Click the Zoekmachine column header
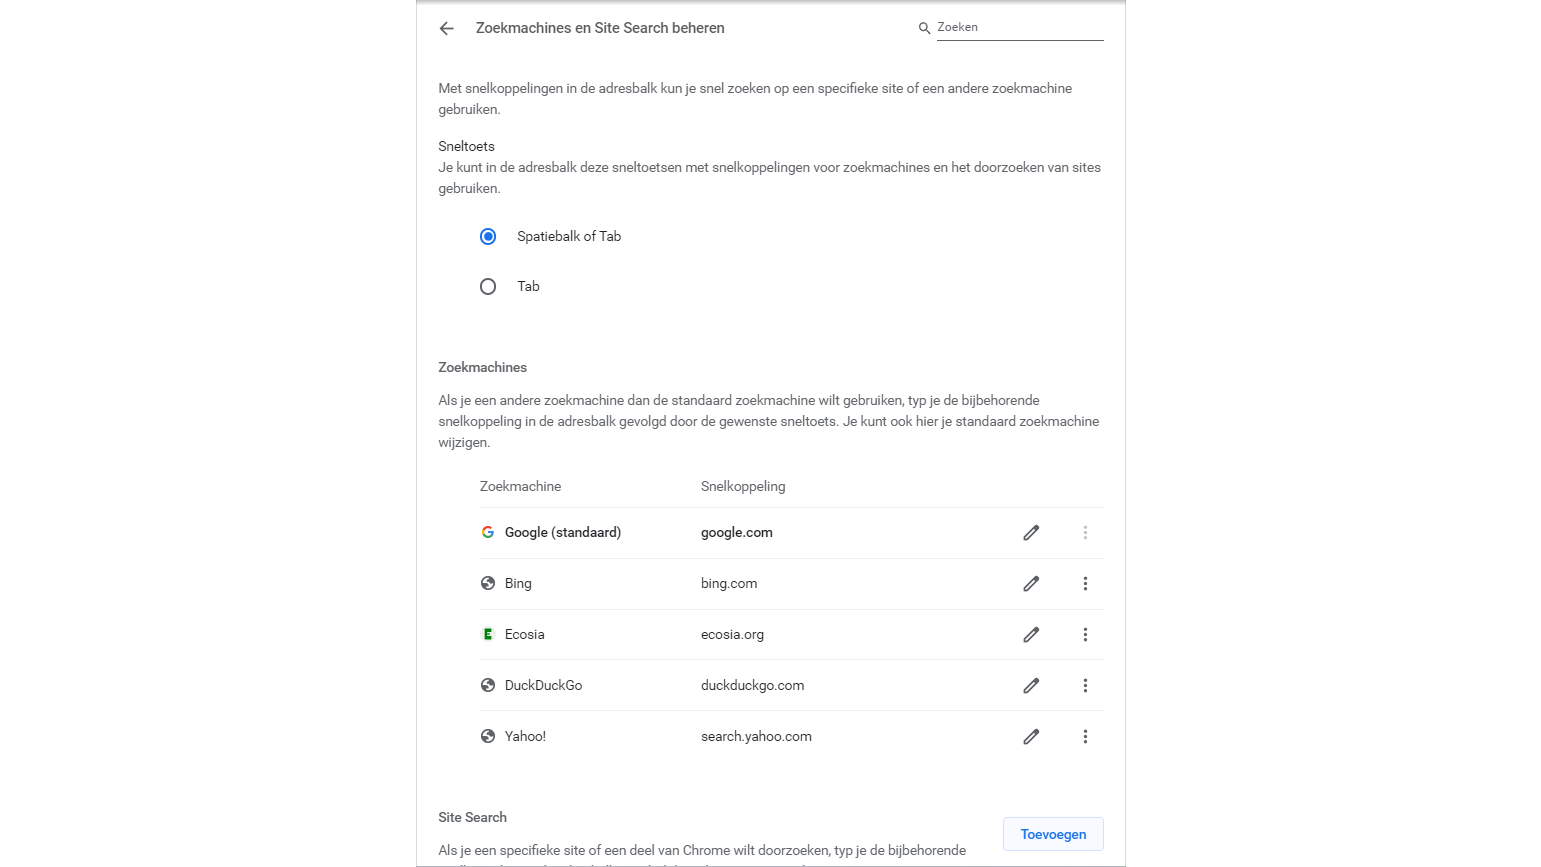Screen dimensions: 1541x867 coord(520,487)
